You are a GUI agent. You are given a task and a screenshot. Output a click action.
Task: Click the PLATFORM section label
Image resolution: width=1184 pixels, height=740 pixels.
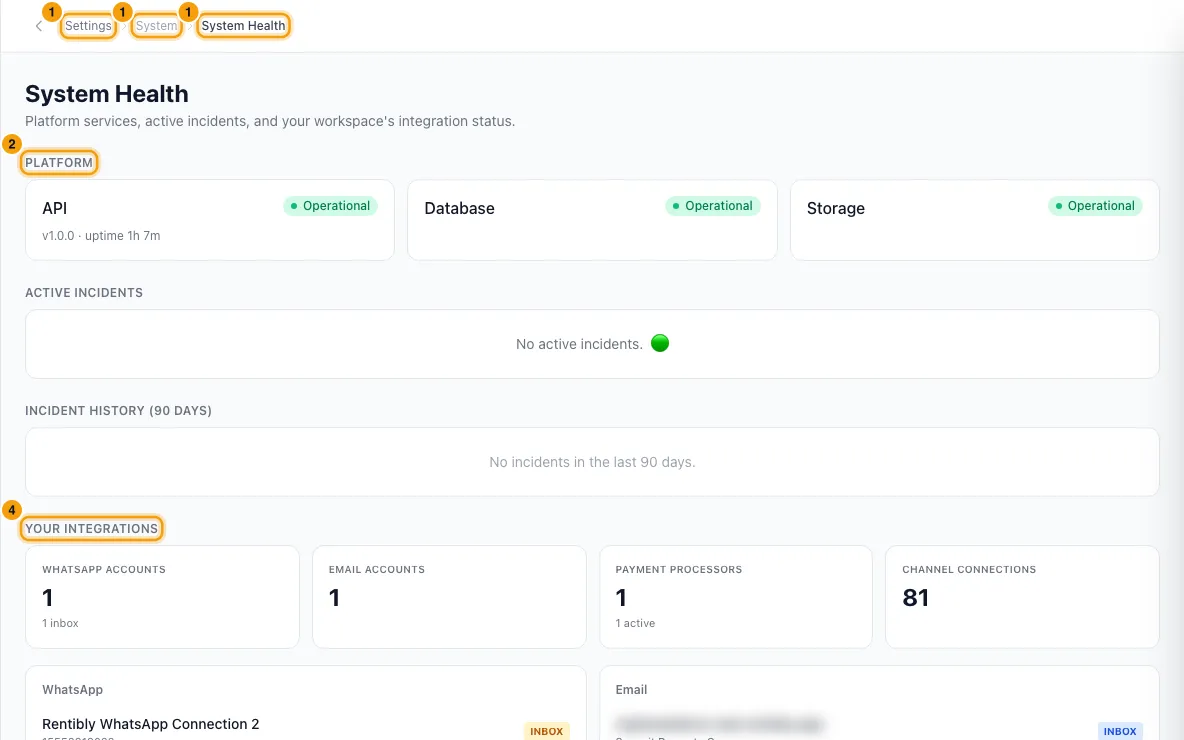(59, 162)
